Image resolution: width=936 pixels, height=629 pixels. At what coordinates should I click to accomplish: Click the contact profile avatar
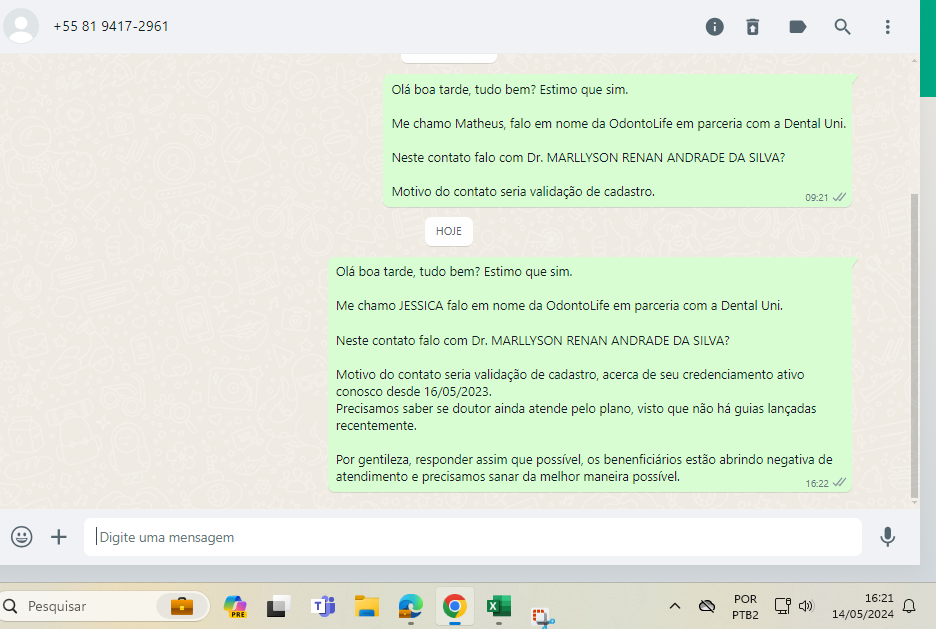point(21,26)
